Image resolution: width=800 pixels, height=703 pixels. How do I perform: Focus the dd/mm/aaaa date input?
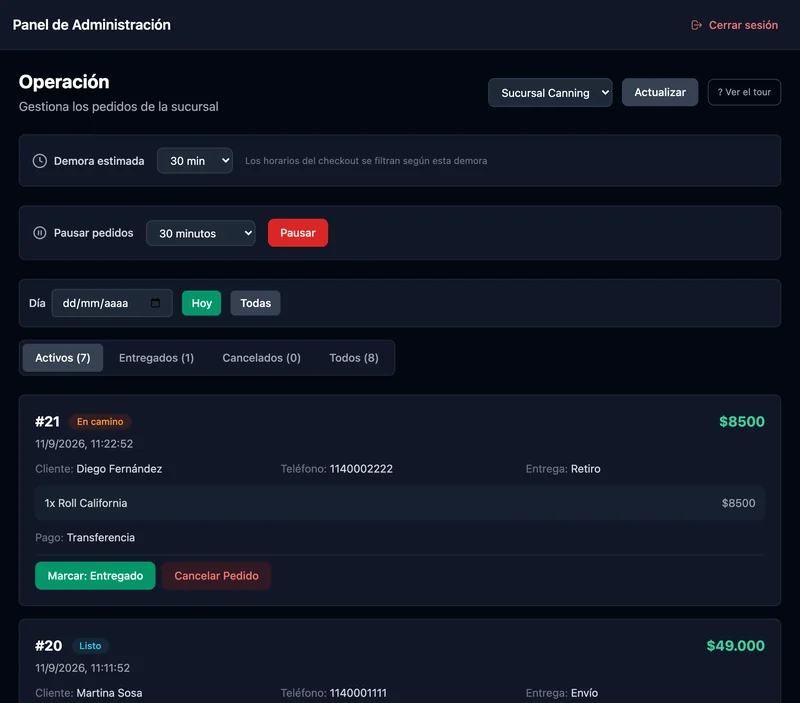pyautogui.click(x=112, y=303)
